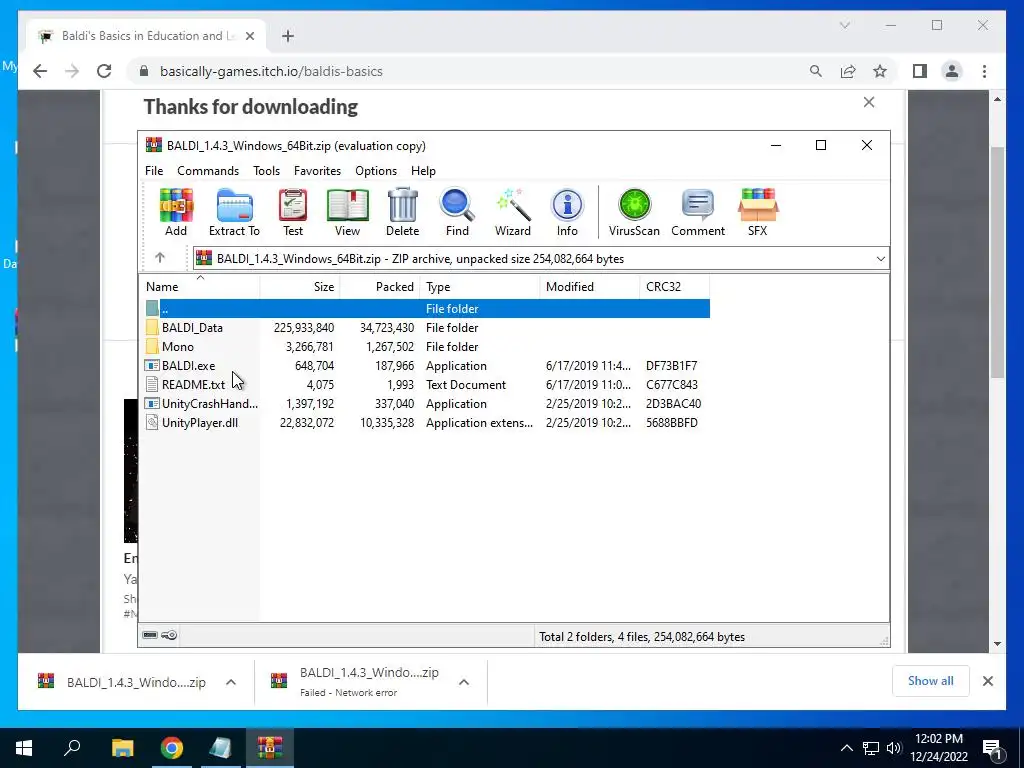Click the WinRAR taskbar button
This screenshot has width=1024, height=768.
pos(270,747)
